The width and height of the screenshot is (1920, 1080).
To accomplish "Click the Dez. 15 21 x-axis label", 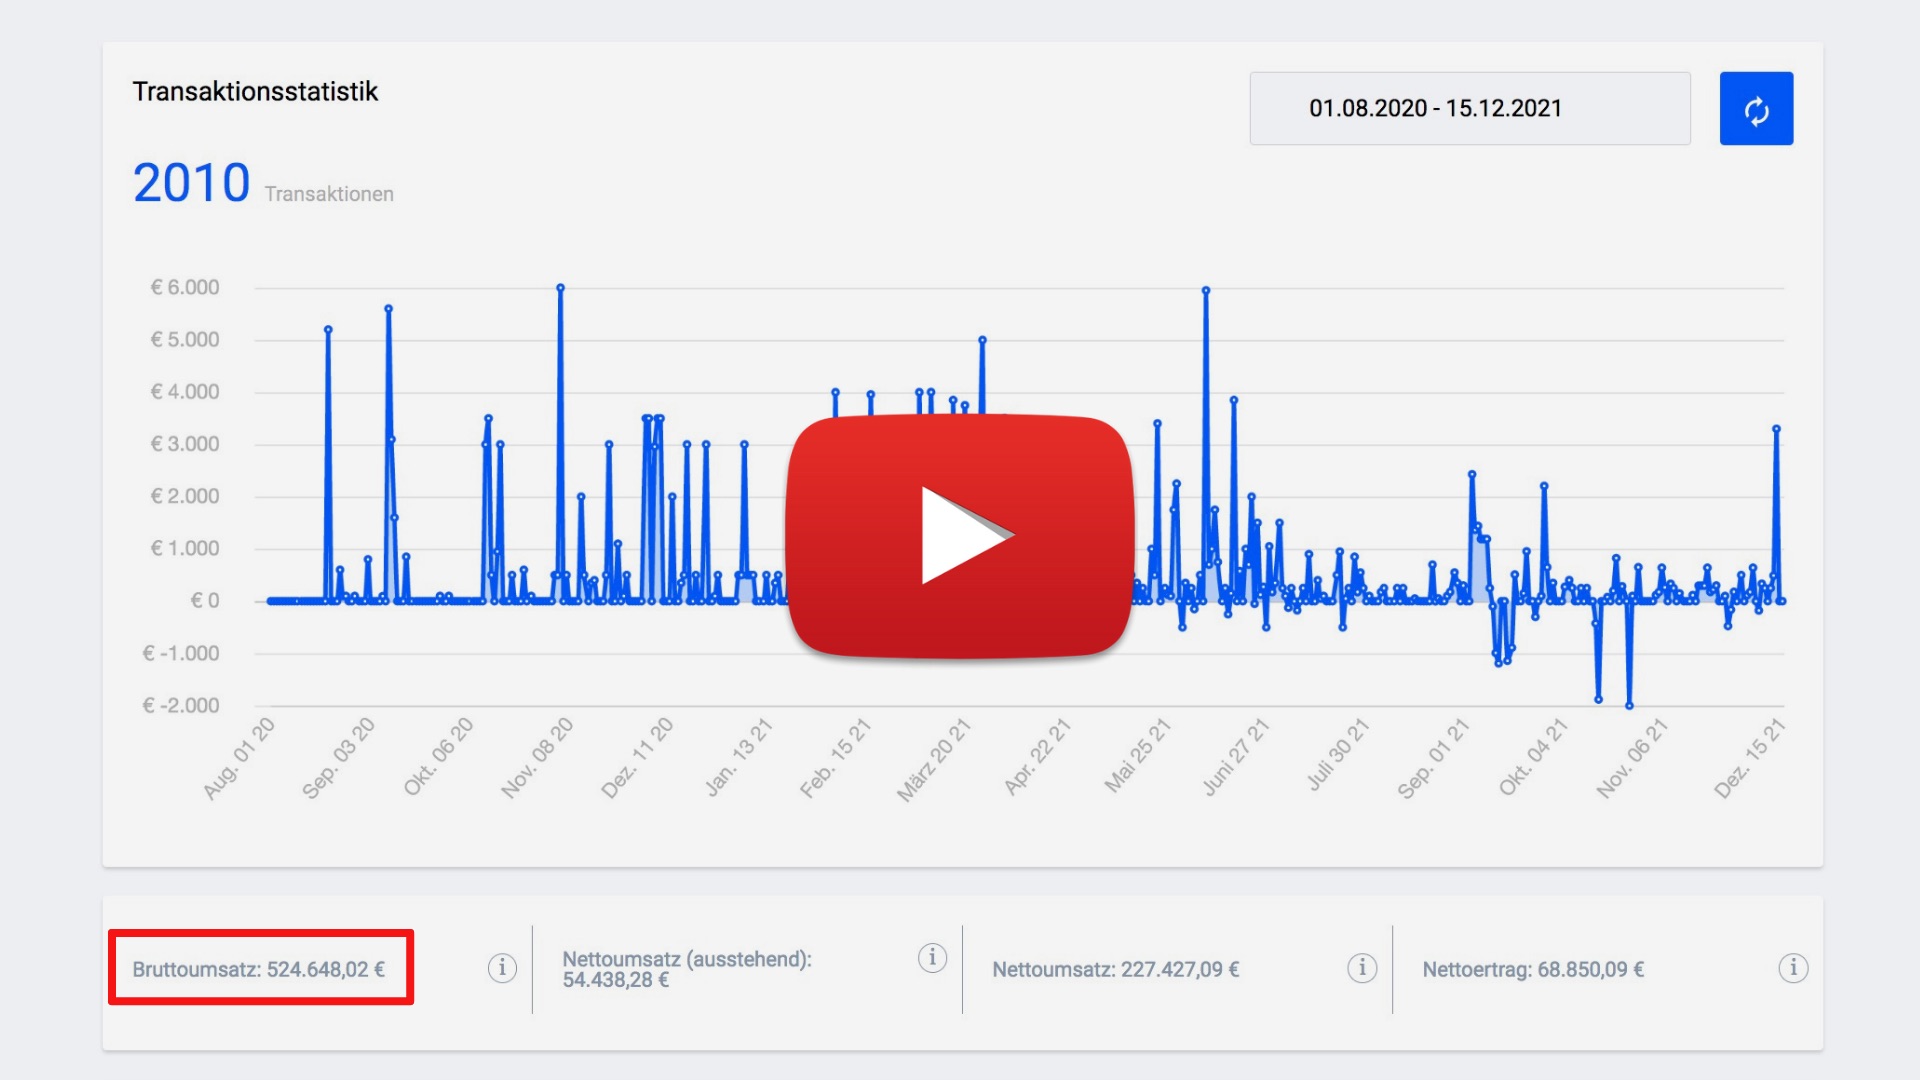I will pos(1750,759).
